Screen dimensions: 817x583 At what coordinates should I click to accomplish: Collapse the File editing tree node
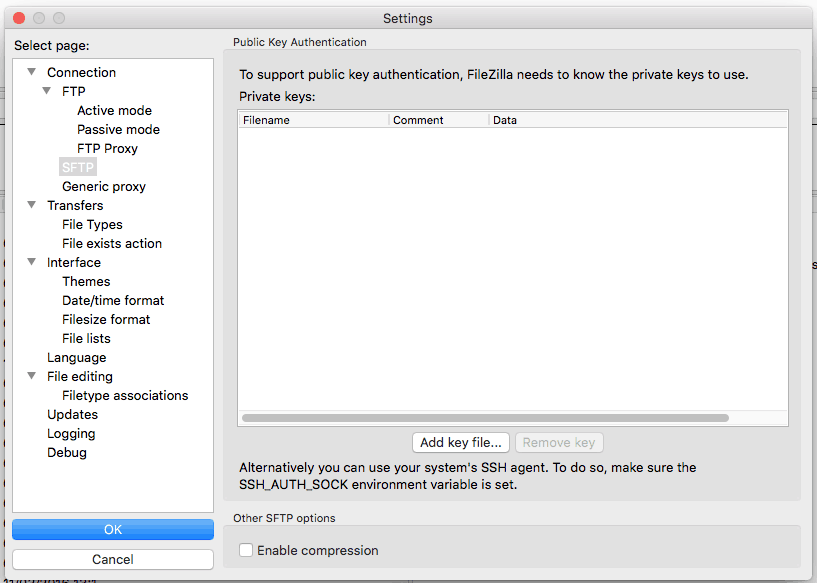tap(32, 376)
